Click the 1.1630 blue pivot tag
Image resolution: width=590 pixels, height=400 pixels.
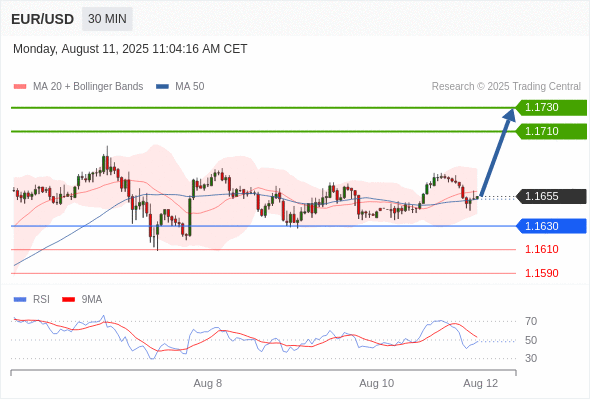[x=551, y=226]
